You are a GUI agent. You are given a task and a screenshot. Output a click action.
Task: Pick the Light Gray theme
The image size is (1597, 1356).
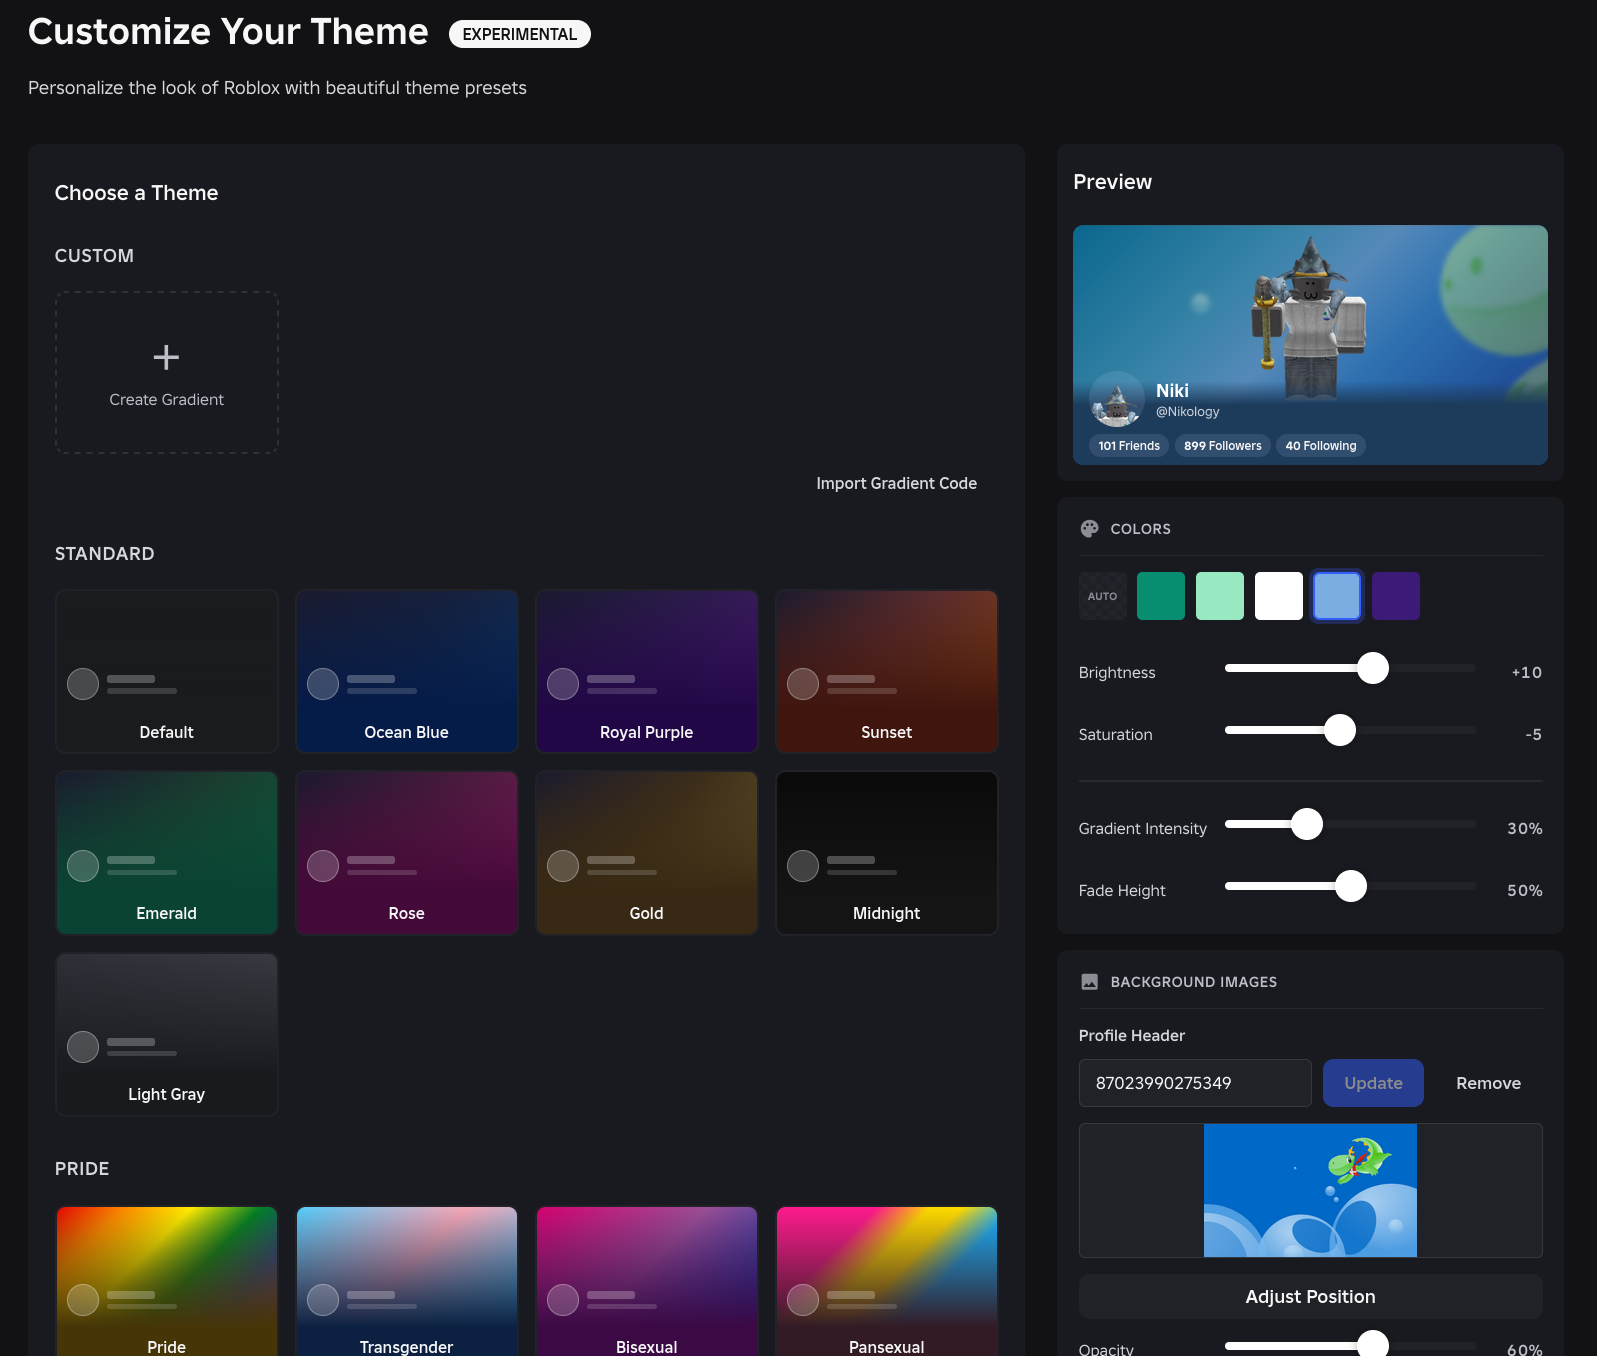click(167, 1034)
